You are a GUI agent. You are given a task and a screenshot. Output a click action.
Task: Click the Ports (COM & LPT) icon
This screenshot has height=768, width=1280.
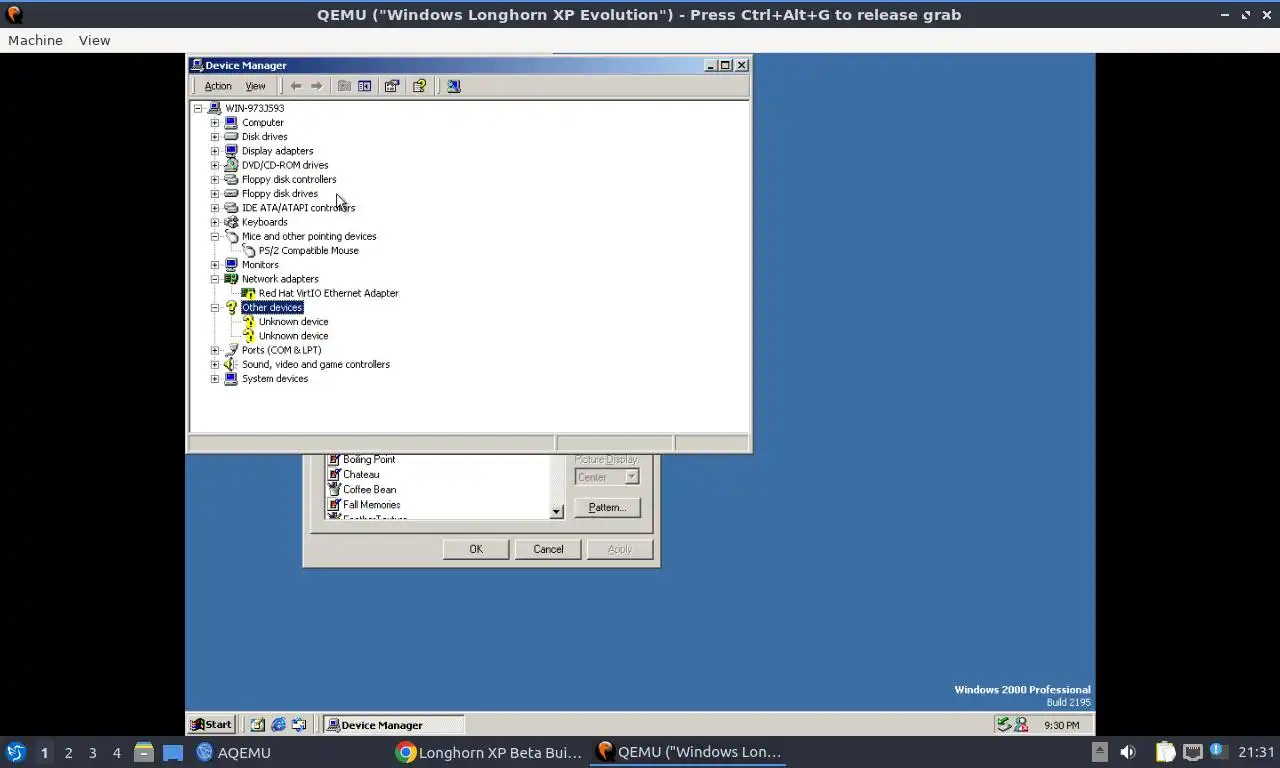tap(231, 350)
